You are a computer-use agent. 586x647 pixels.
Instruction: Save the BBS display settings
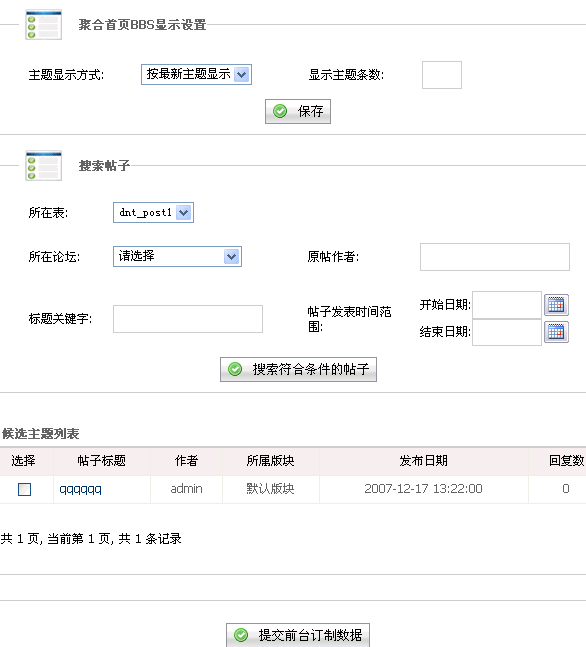[x=298, y=111]
